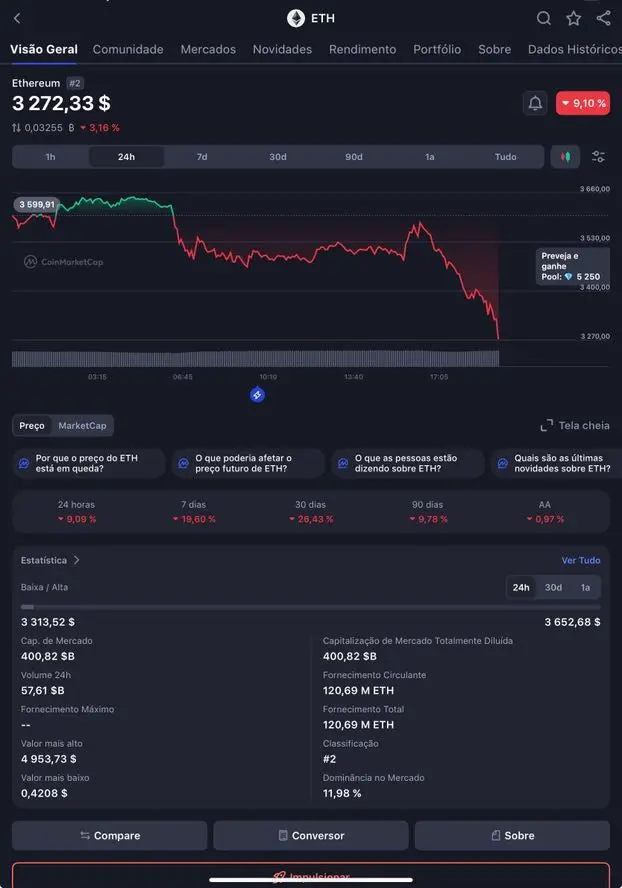Tap the bottom Sobre button
The image size is (622, 888).
coord(512,835)
